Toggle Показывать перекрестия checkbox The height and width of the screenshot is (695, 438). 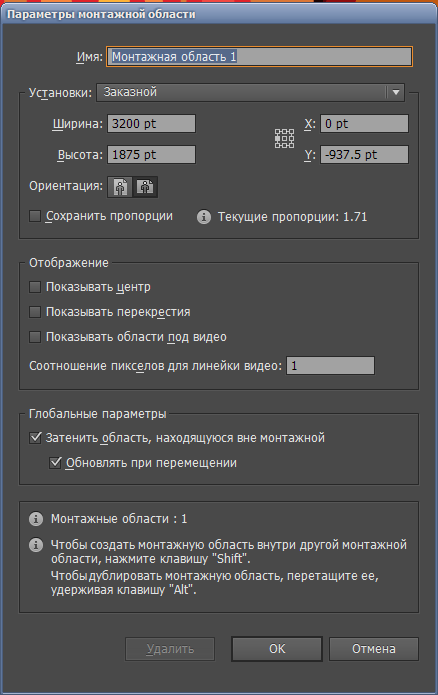point(35,312)
